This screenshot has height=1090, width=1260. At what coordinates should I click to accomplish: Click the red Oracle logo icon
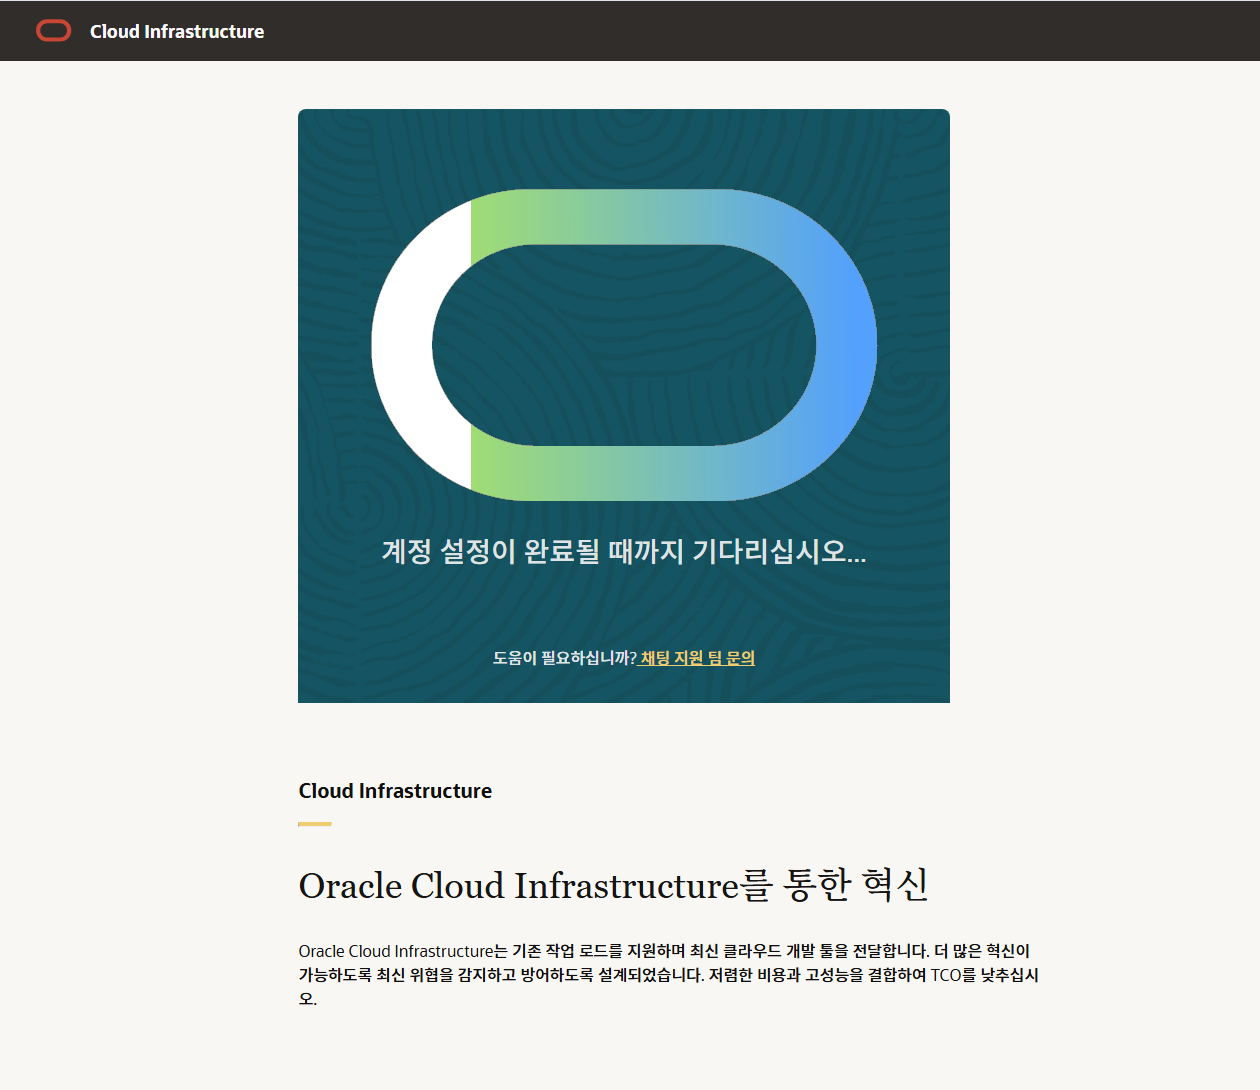54,31
